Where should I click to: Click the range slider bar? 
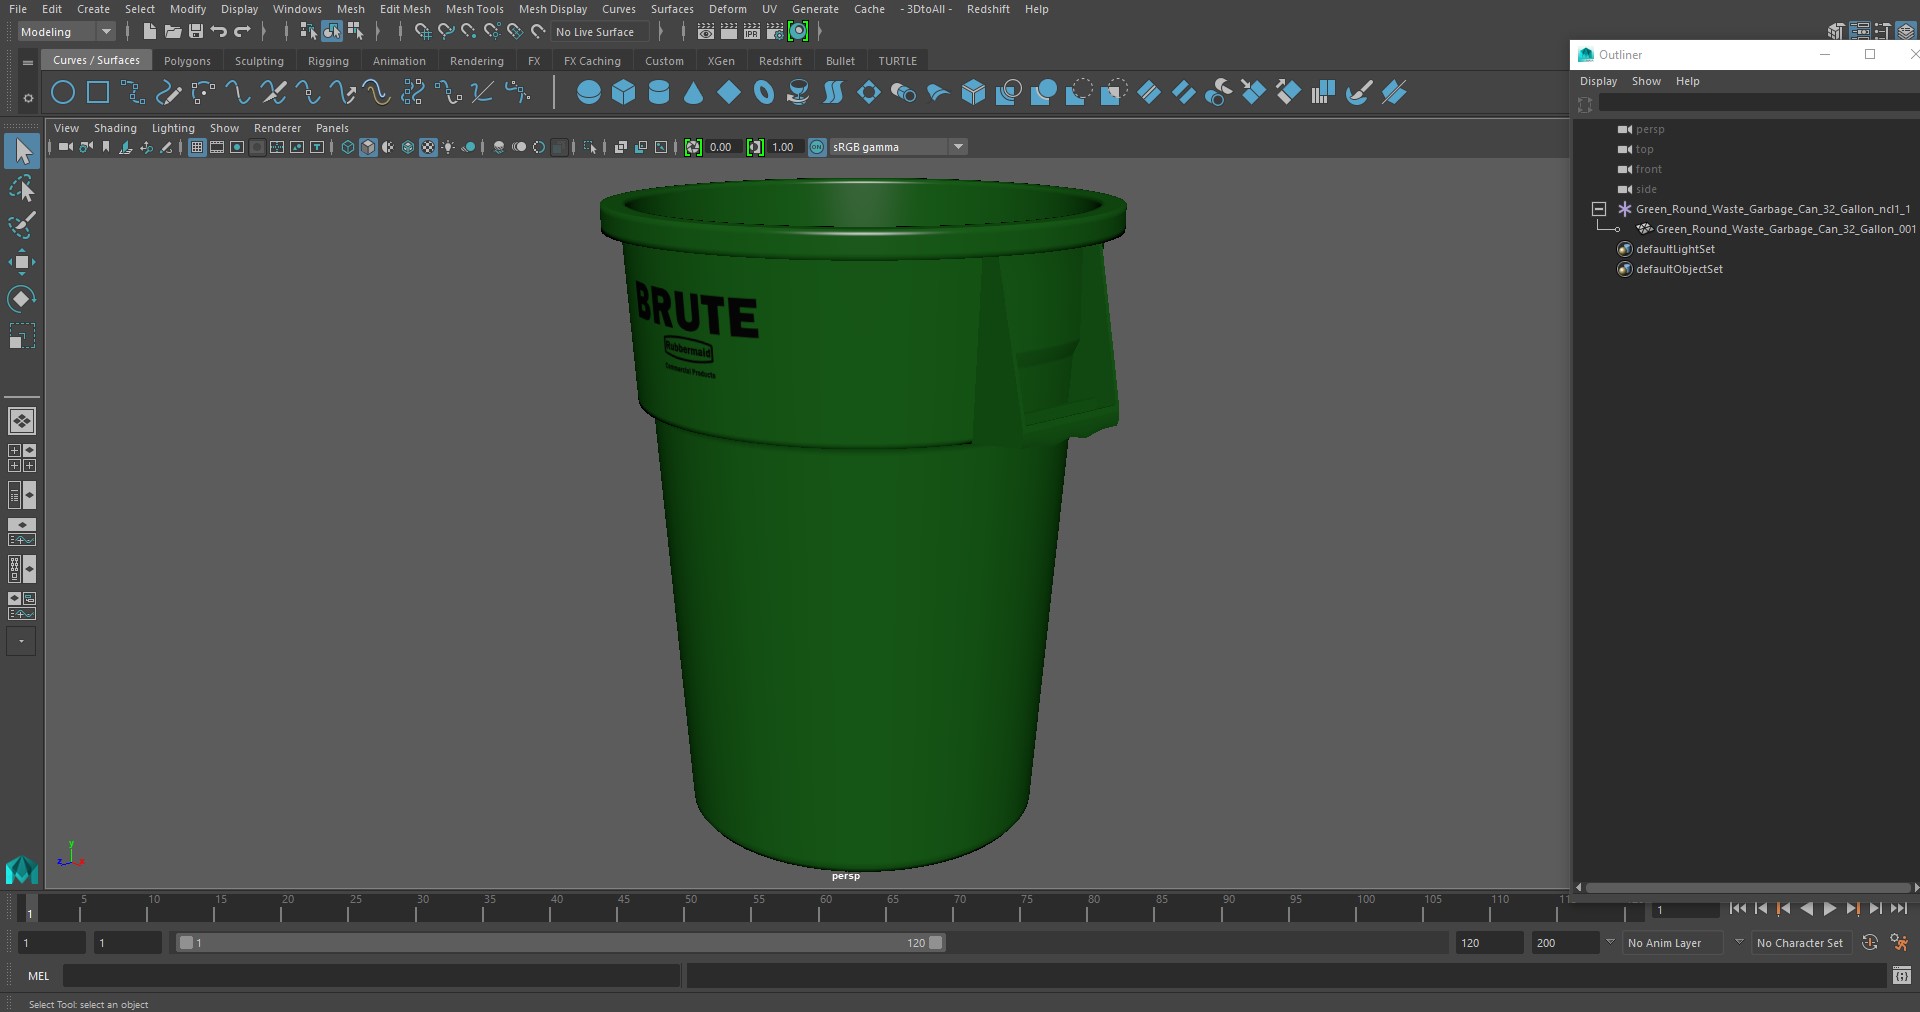tap(560, 942)
